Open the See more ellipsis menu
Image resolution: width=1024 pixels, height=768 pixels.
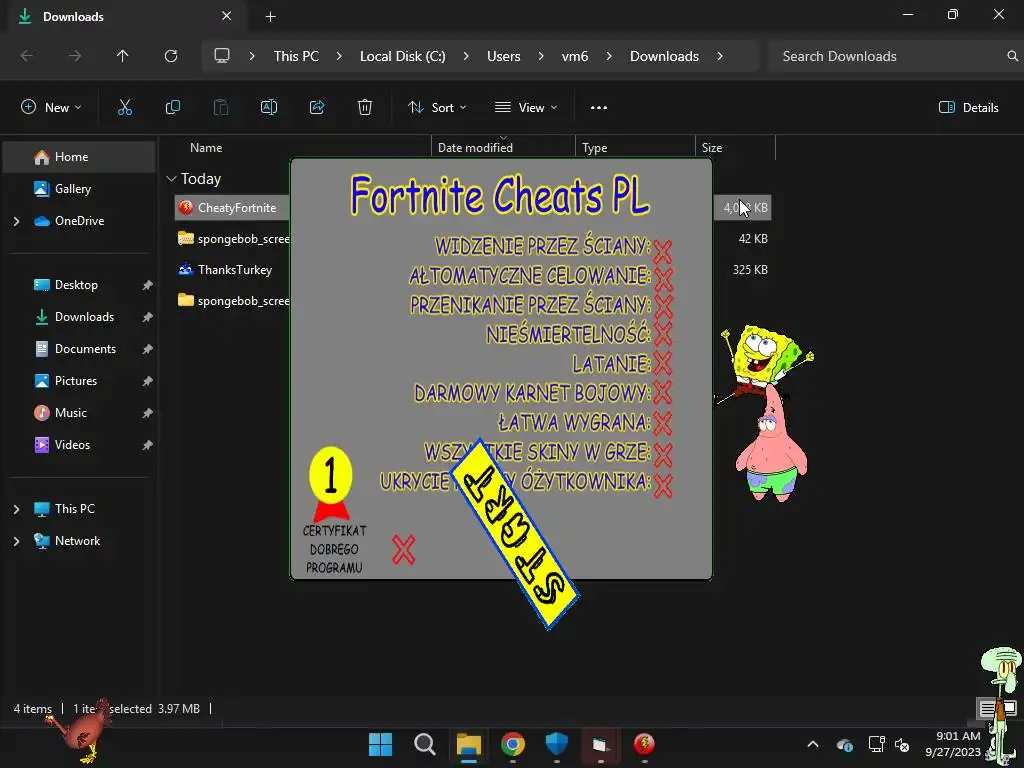[599, 108]
